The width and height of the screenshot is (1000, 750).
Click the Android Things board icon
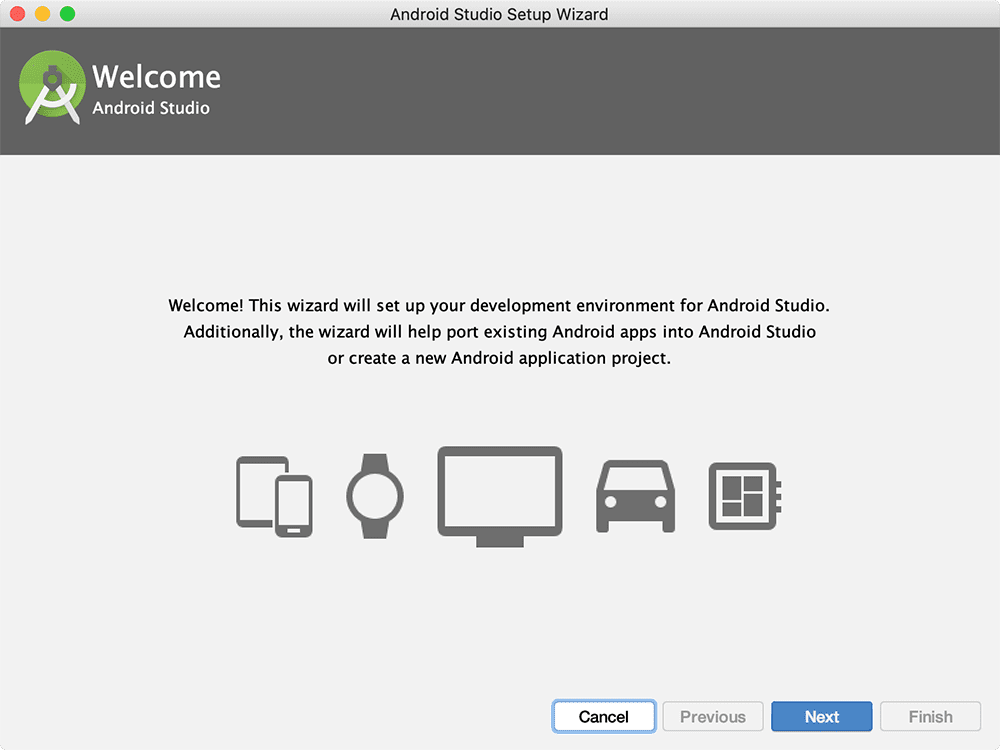pos(745,496)
